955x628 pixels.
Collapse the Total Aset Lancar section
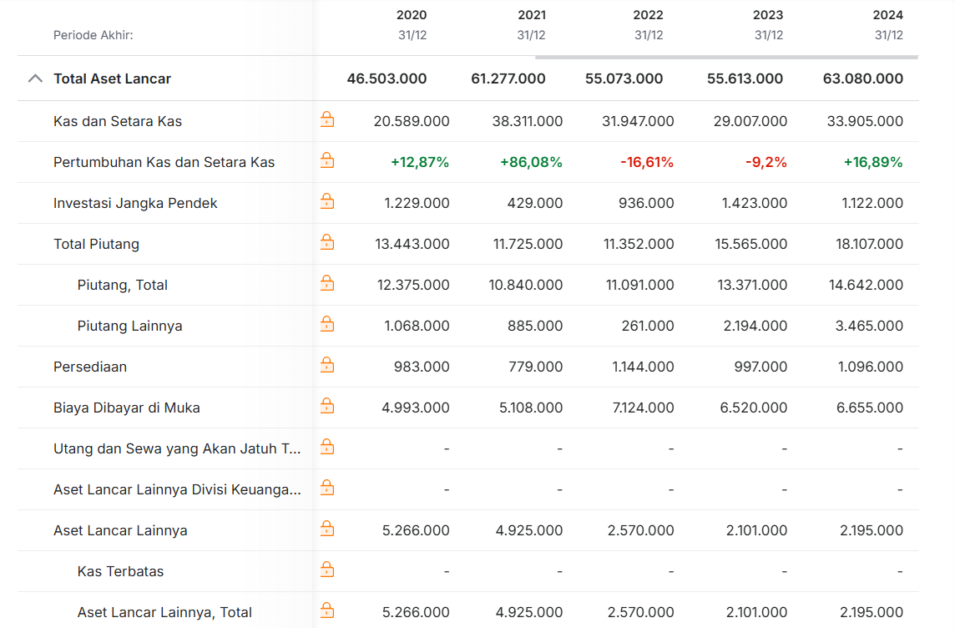click(35, 79)
